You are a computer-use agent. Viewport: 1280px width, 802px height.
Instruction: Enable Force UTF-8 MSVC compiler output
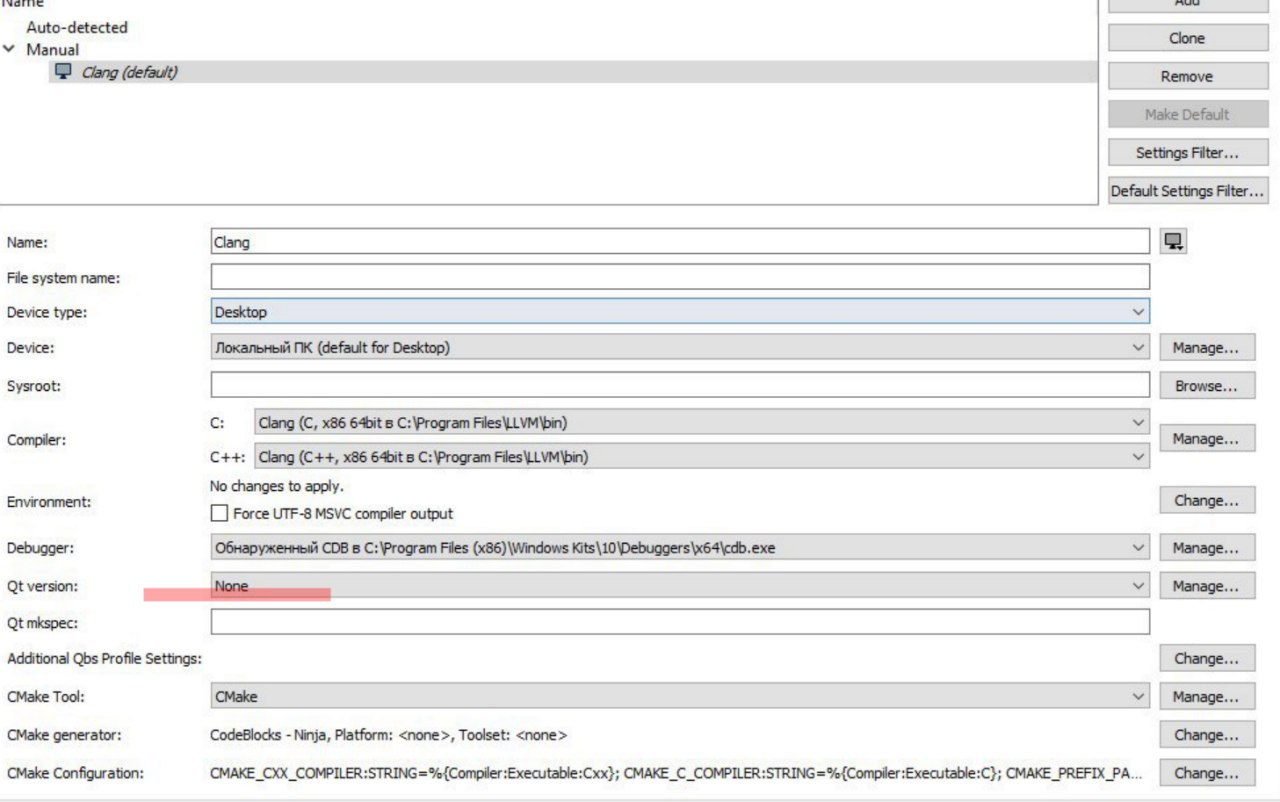tap(219, 513)
